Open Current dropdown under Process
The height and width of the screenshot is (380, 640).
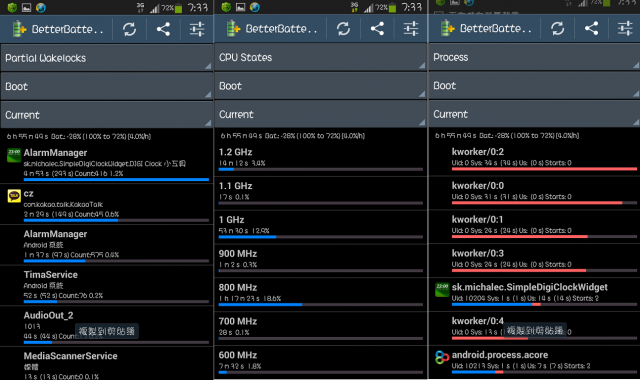(x=534, y=114)
